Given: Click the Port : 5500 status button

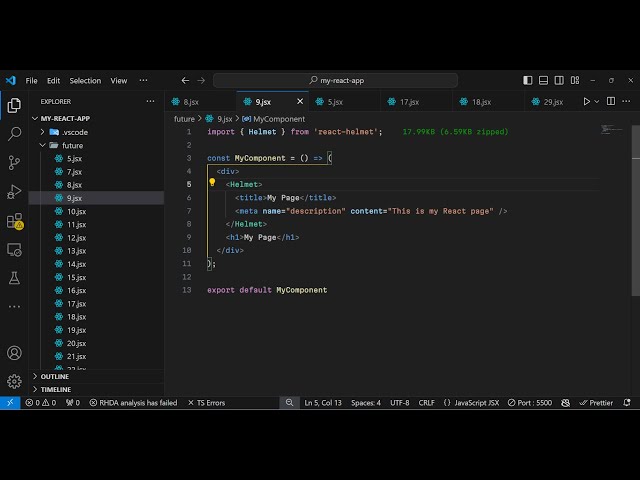Looking at the screenshot, I should 529,403.
